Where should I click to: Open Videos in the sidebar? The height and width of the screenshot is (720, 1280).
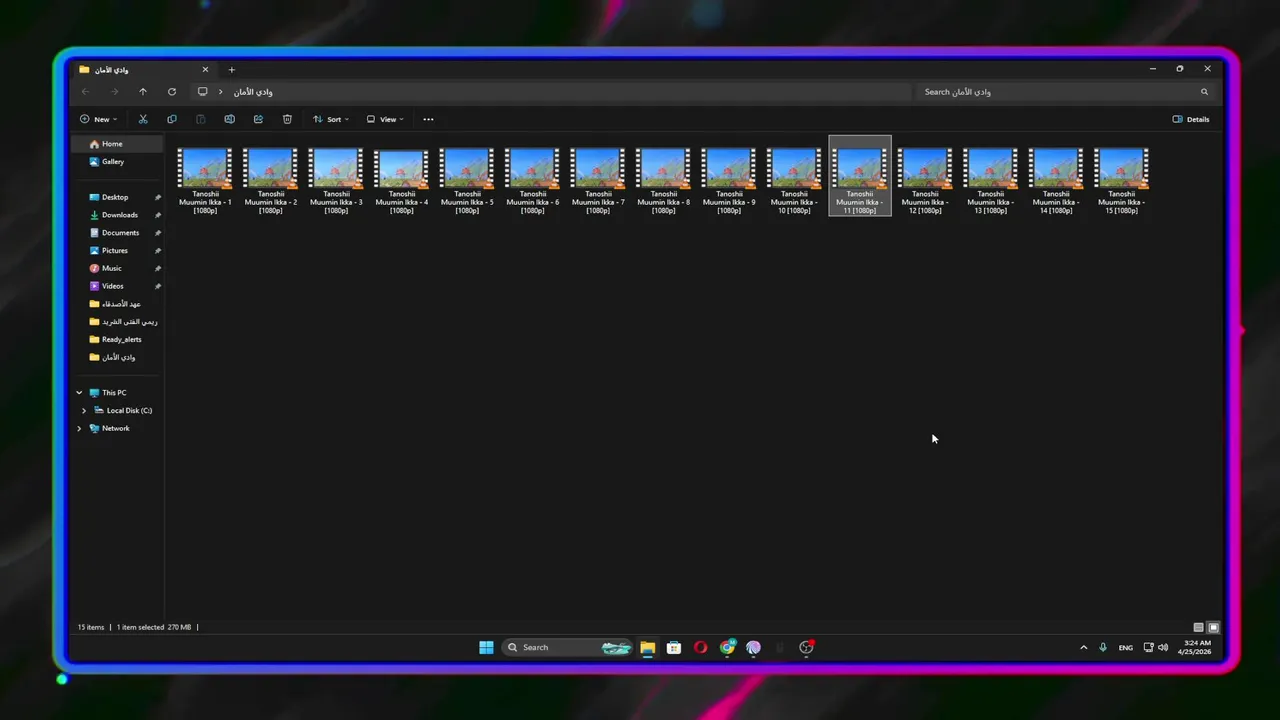[x=116, y=286]
